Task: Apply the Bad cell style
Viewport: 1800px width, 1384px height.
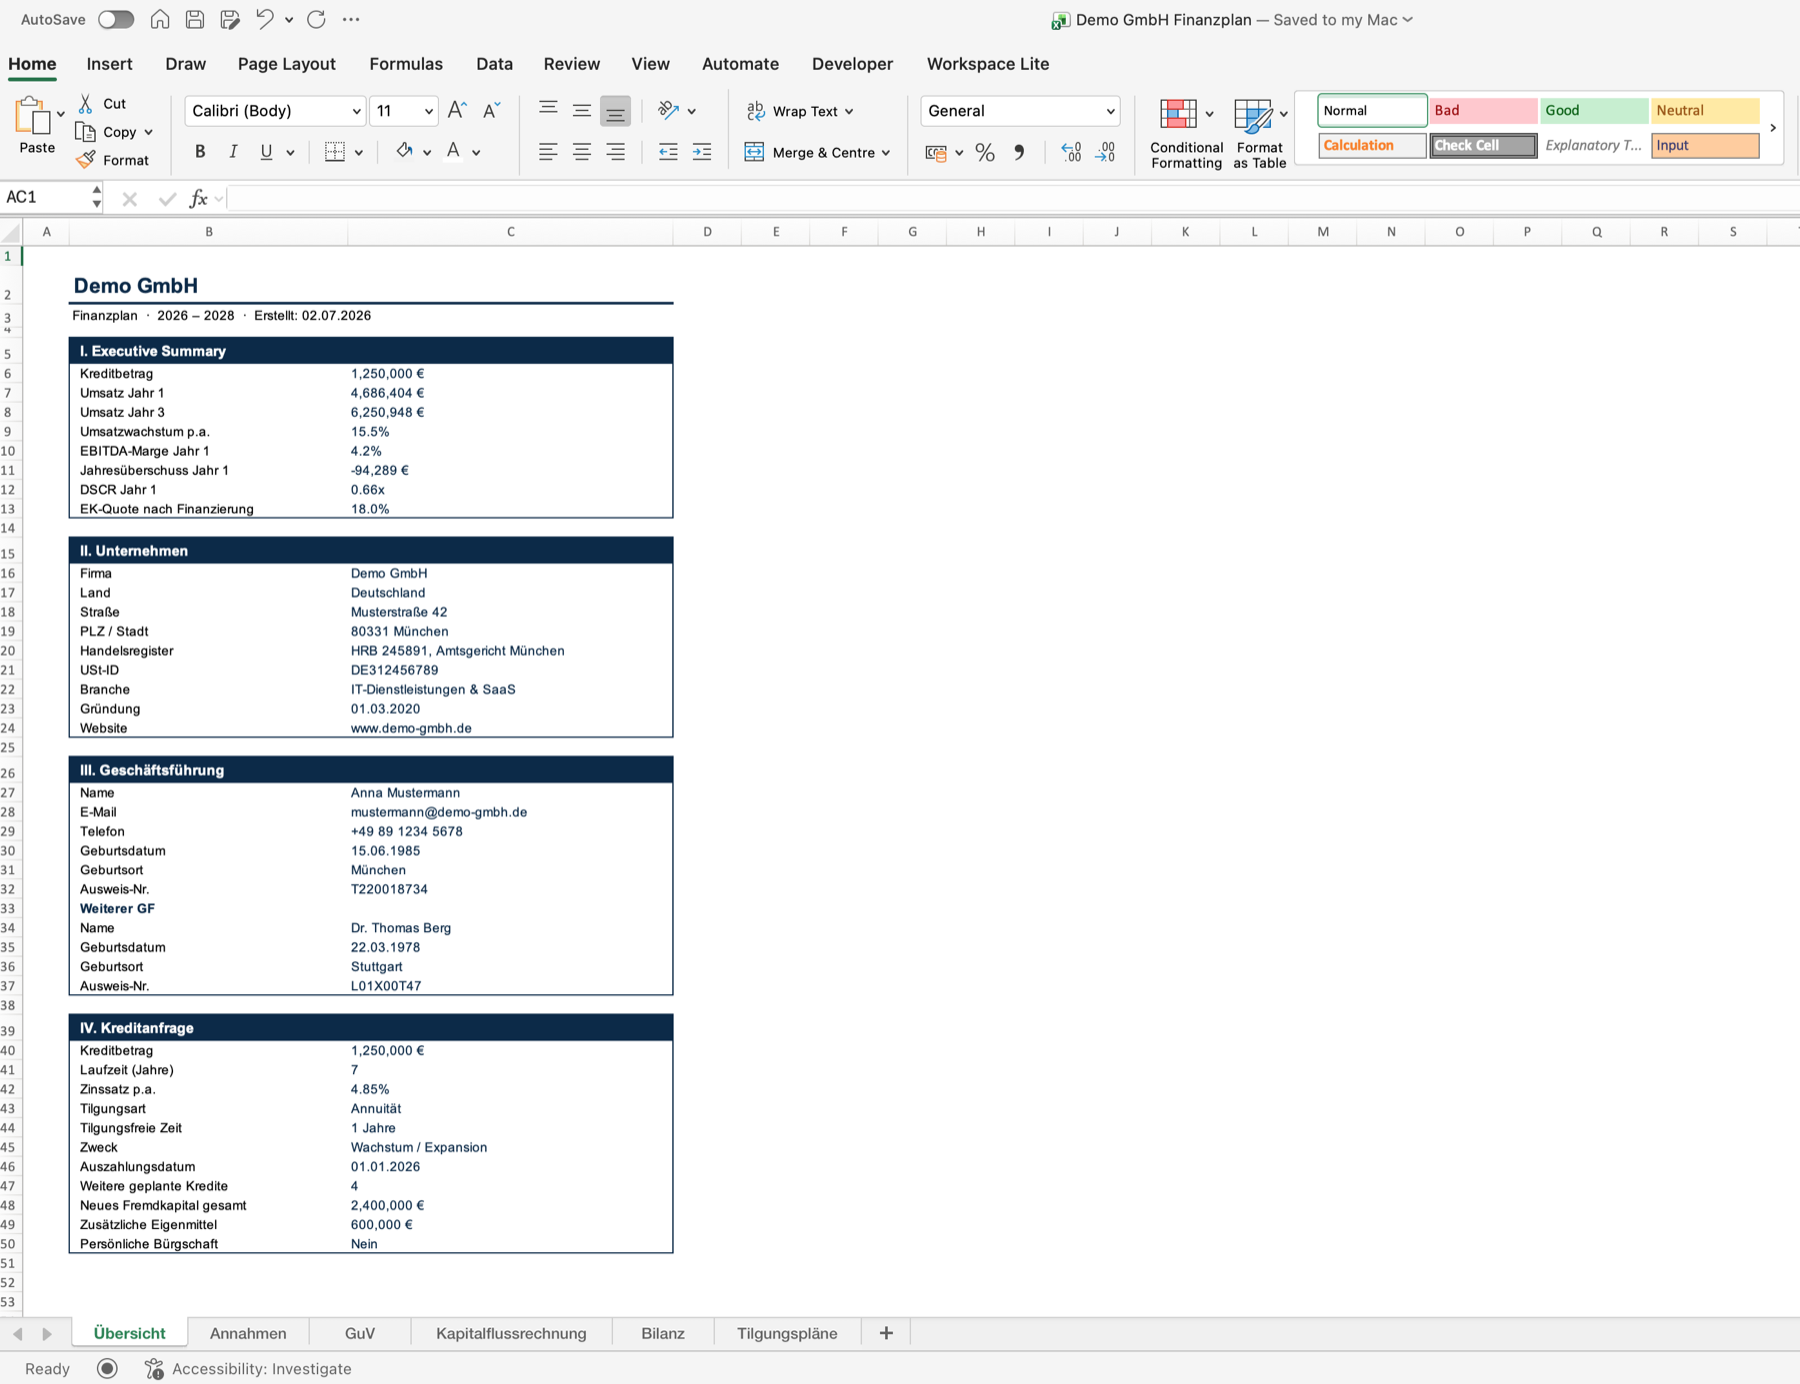Action: click(1482, 110)
